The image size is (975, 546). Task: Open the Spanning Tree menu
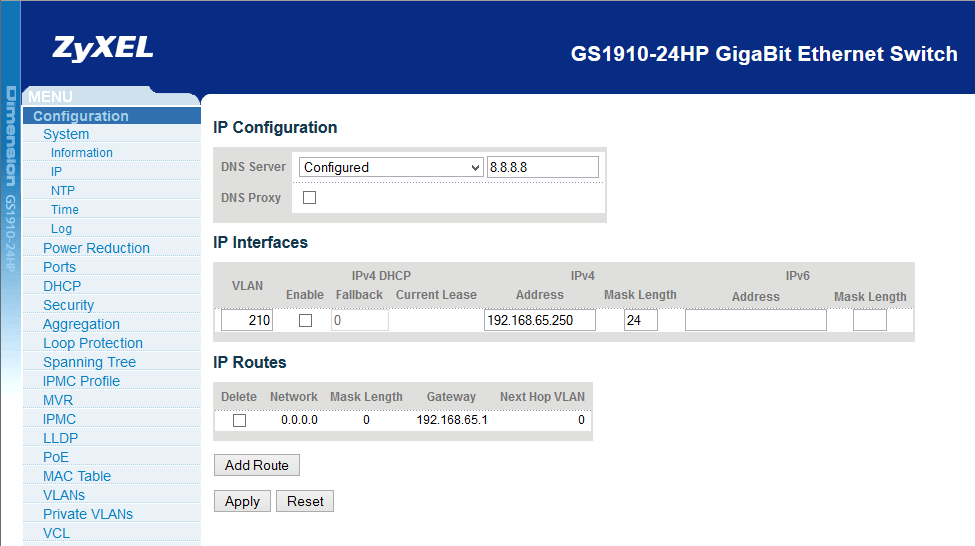(90, 362)
